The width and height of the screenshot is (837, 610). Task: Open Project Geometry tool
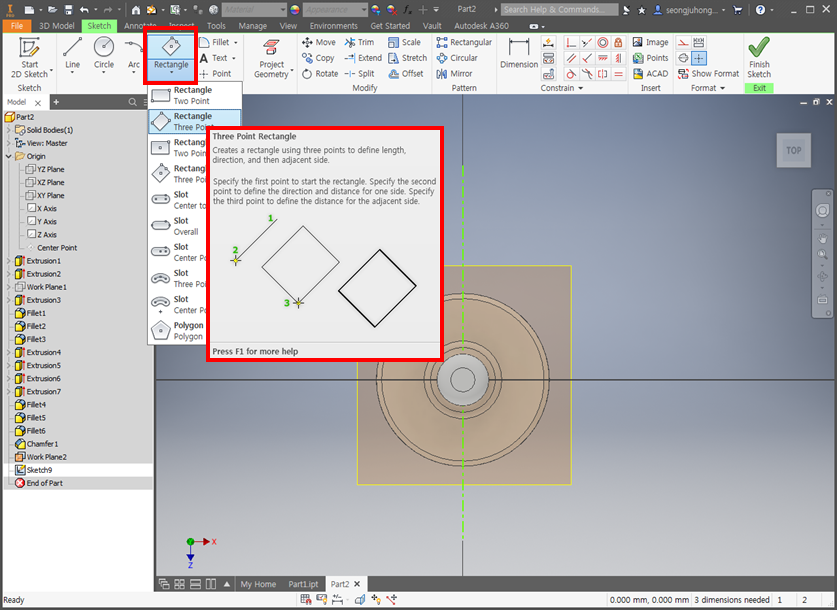[272, 59]
